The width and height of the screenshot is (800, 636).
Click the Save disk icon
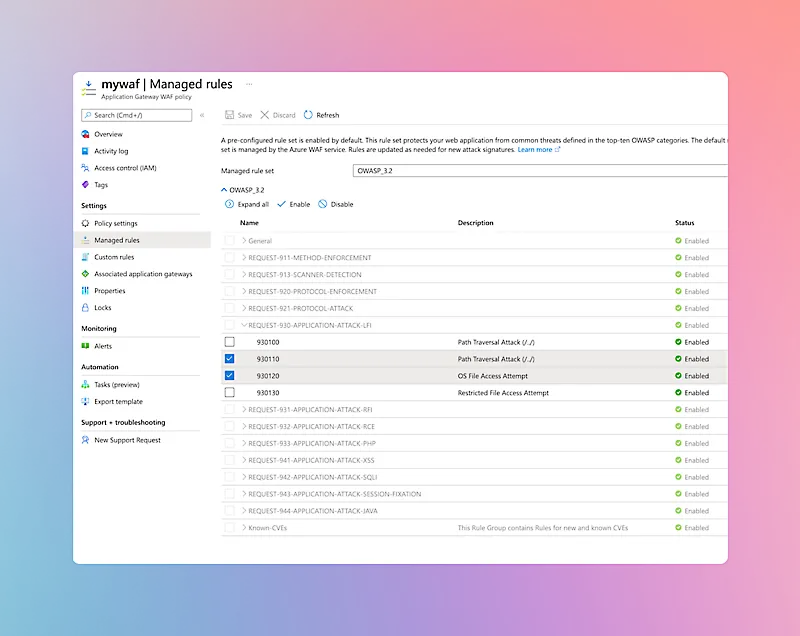coord(230,115)
